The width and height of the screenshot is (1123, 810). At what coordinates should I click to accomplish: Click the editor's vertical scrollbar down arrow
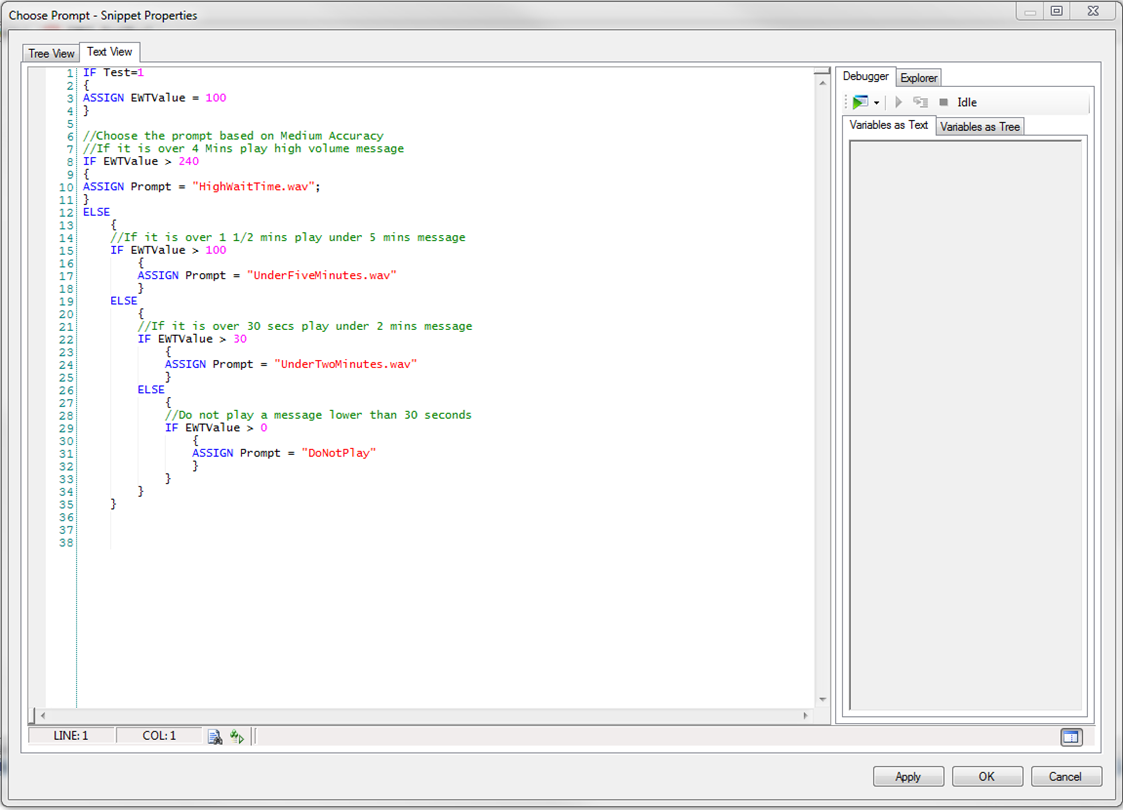click(x=823, y=700)
